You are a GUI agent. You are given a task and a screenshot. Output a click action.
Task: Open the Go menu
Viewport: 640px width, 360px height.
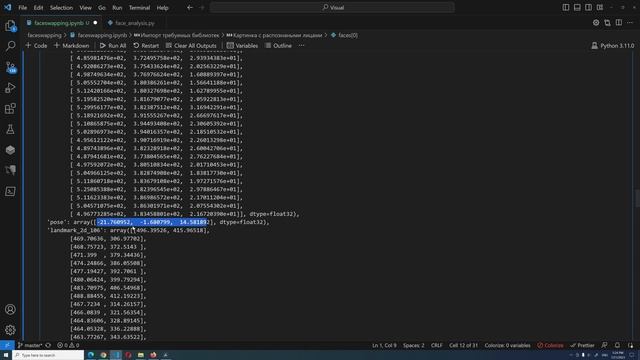coord(102,8)
